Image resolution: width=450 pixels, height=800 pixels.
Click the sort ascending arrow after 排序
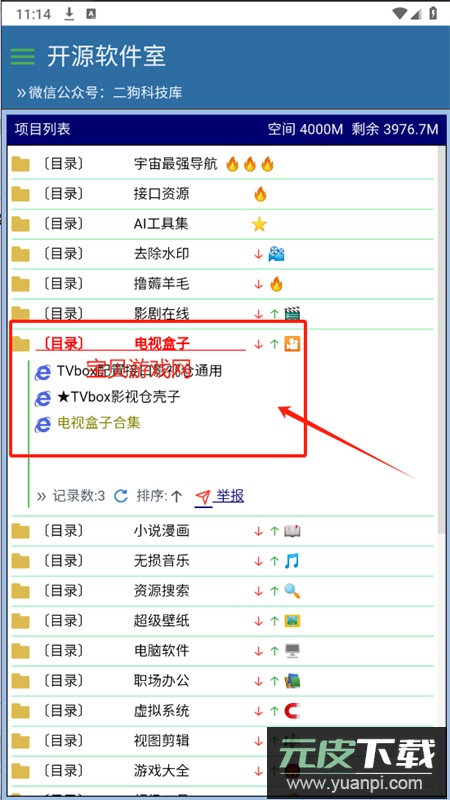177,496
